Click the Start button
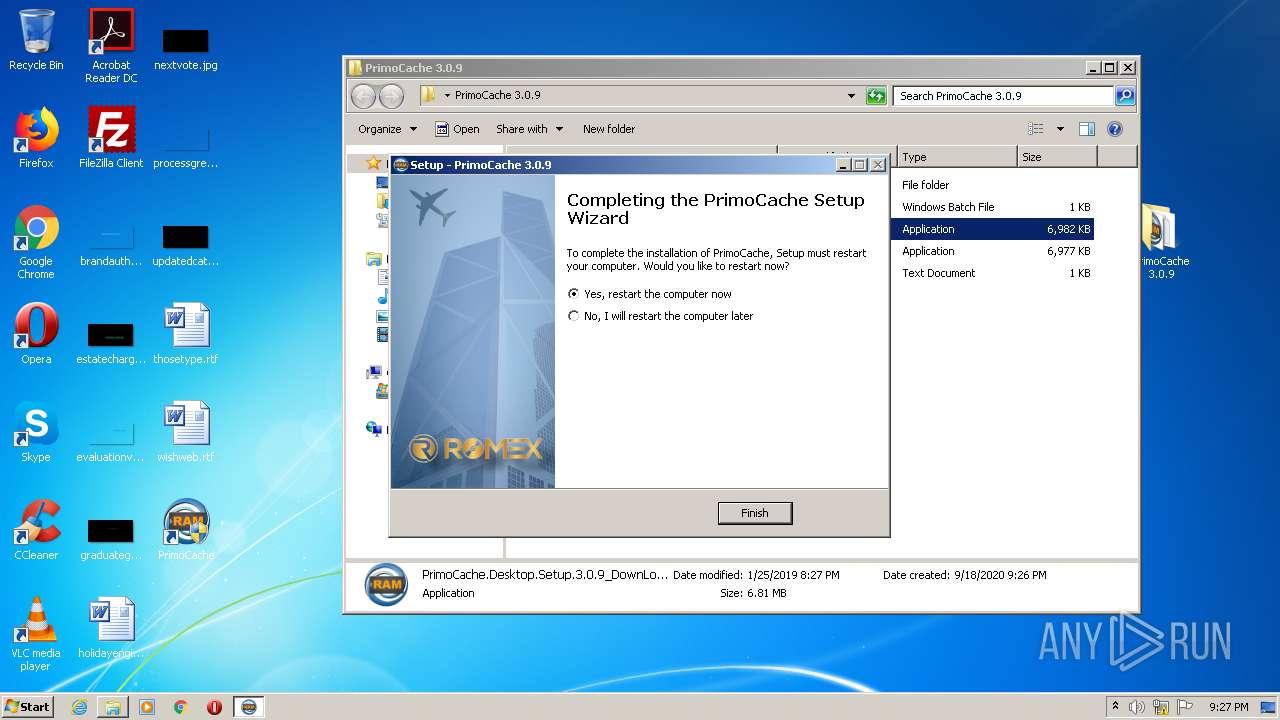The width and height of the screenshot is (1280, 720). coord(27,706)
